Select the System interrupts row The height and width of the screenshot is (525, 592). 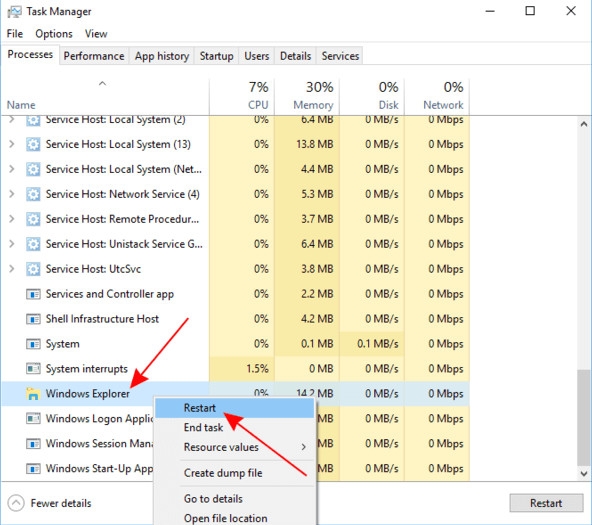(x=236, y=368)
